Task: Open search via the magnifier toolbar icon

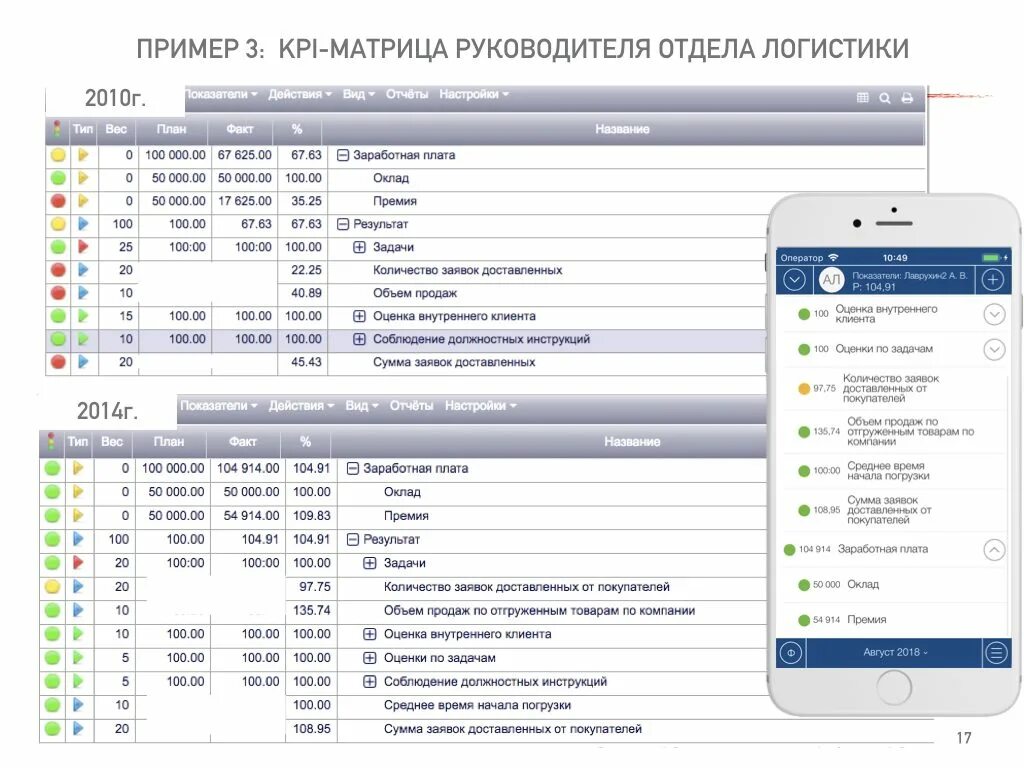Action: point(885,97)
